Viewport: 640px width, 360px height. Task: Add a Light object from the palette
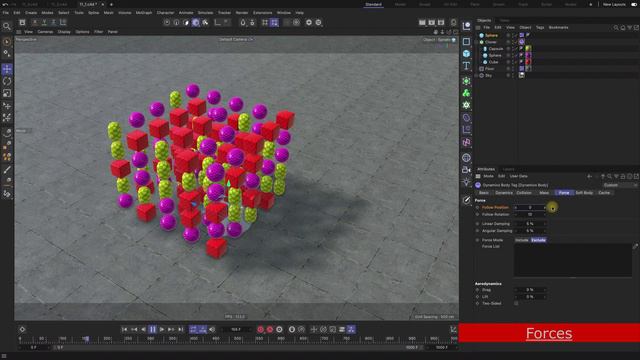click(x=467, y=182)
